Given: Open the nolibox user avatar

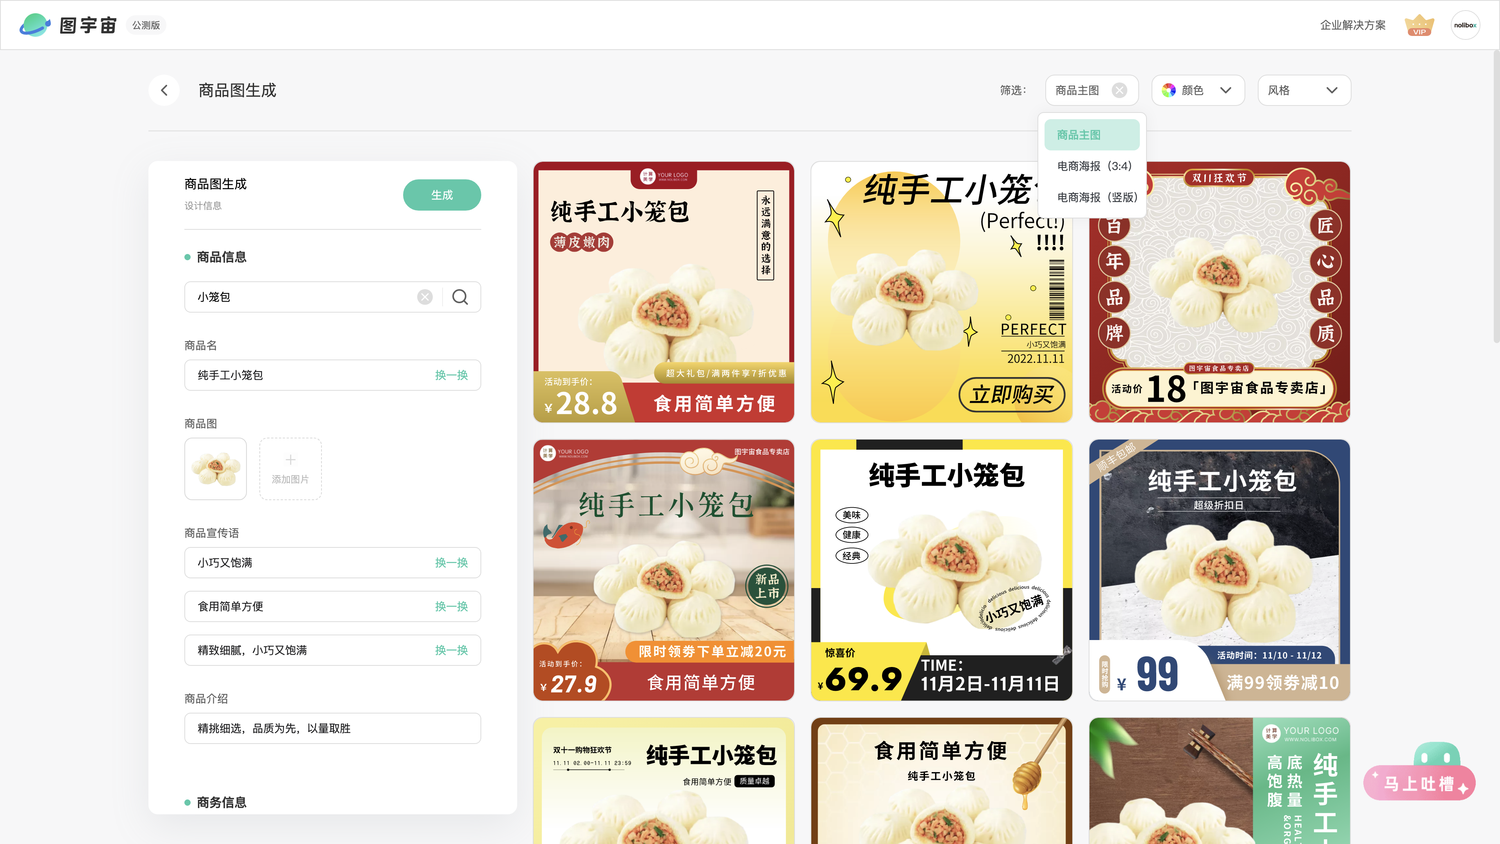Looking at the screenshot, I should tap(1465, 25).
